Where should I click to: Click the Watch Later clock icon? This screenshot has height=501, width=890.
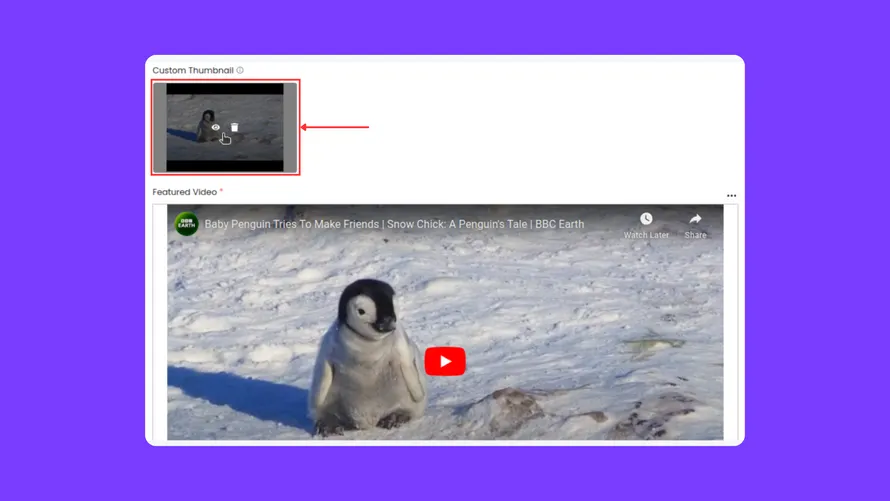(x=646, y=219)
